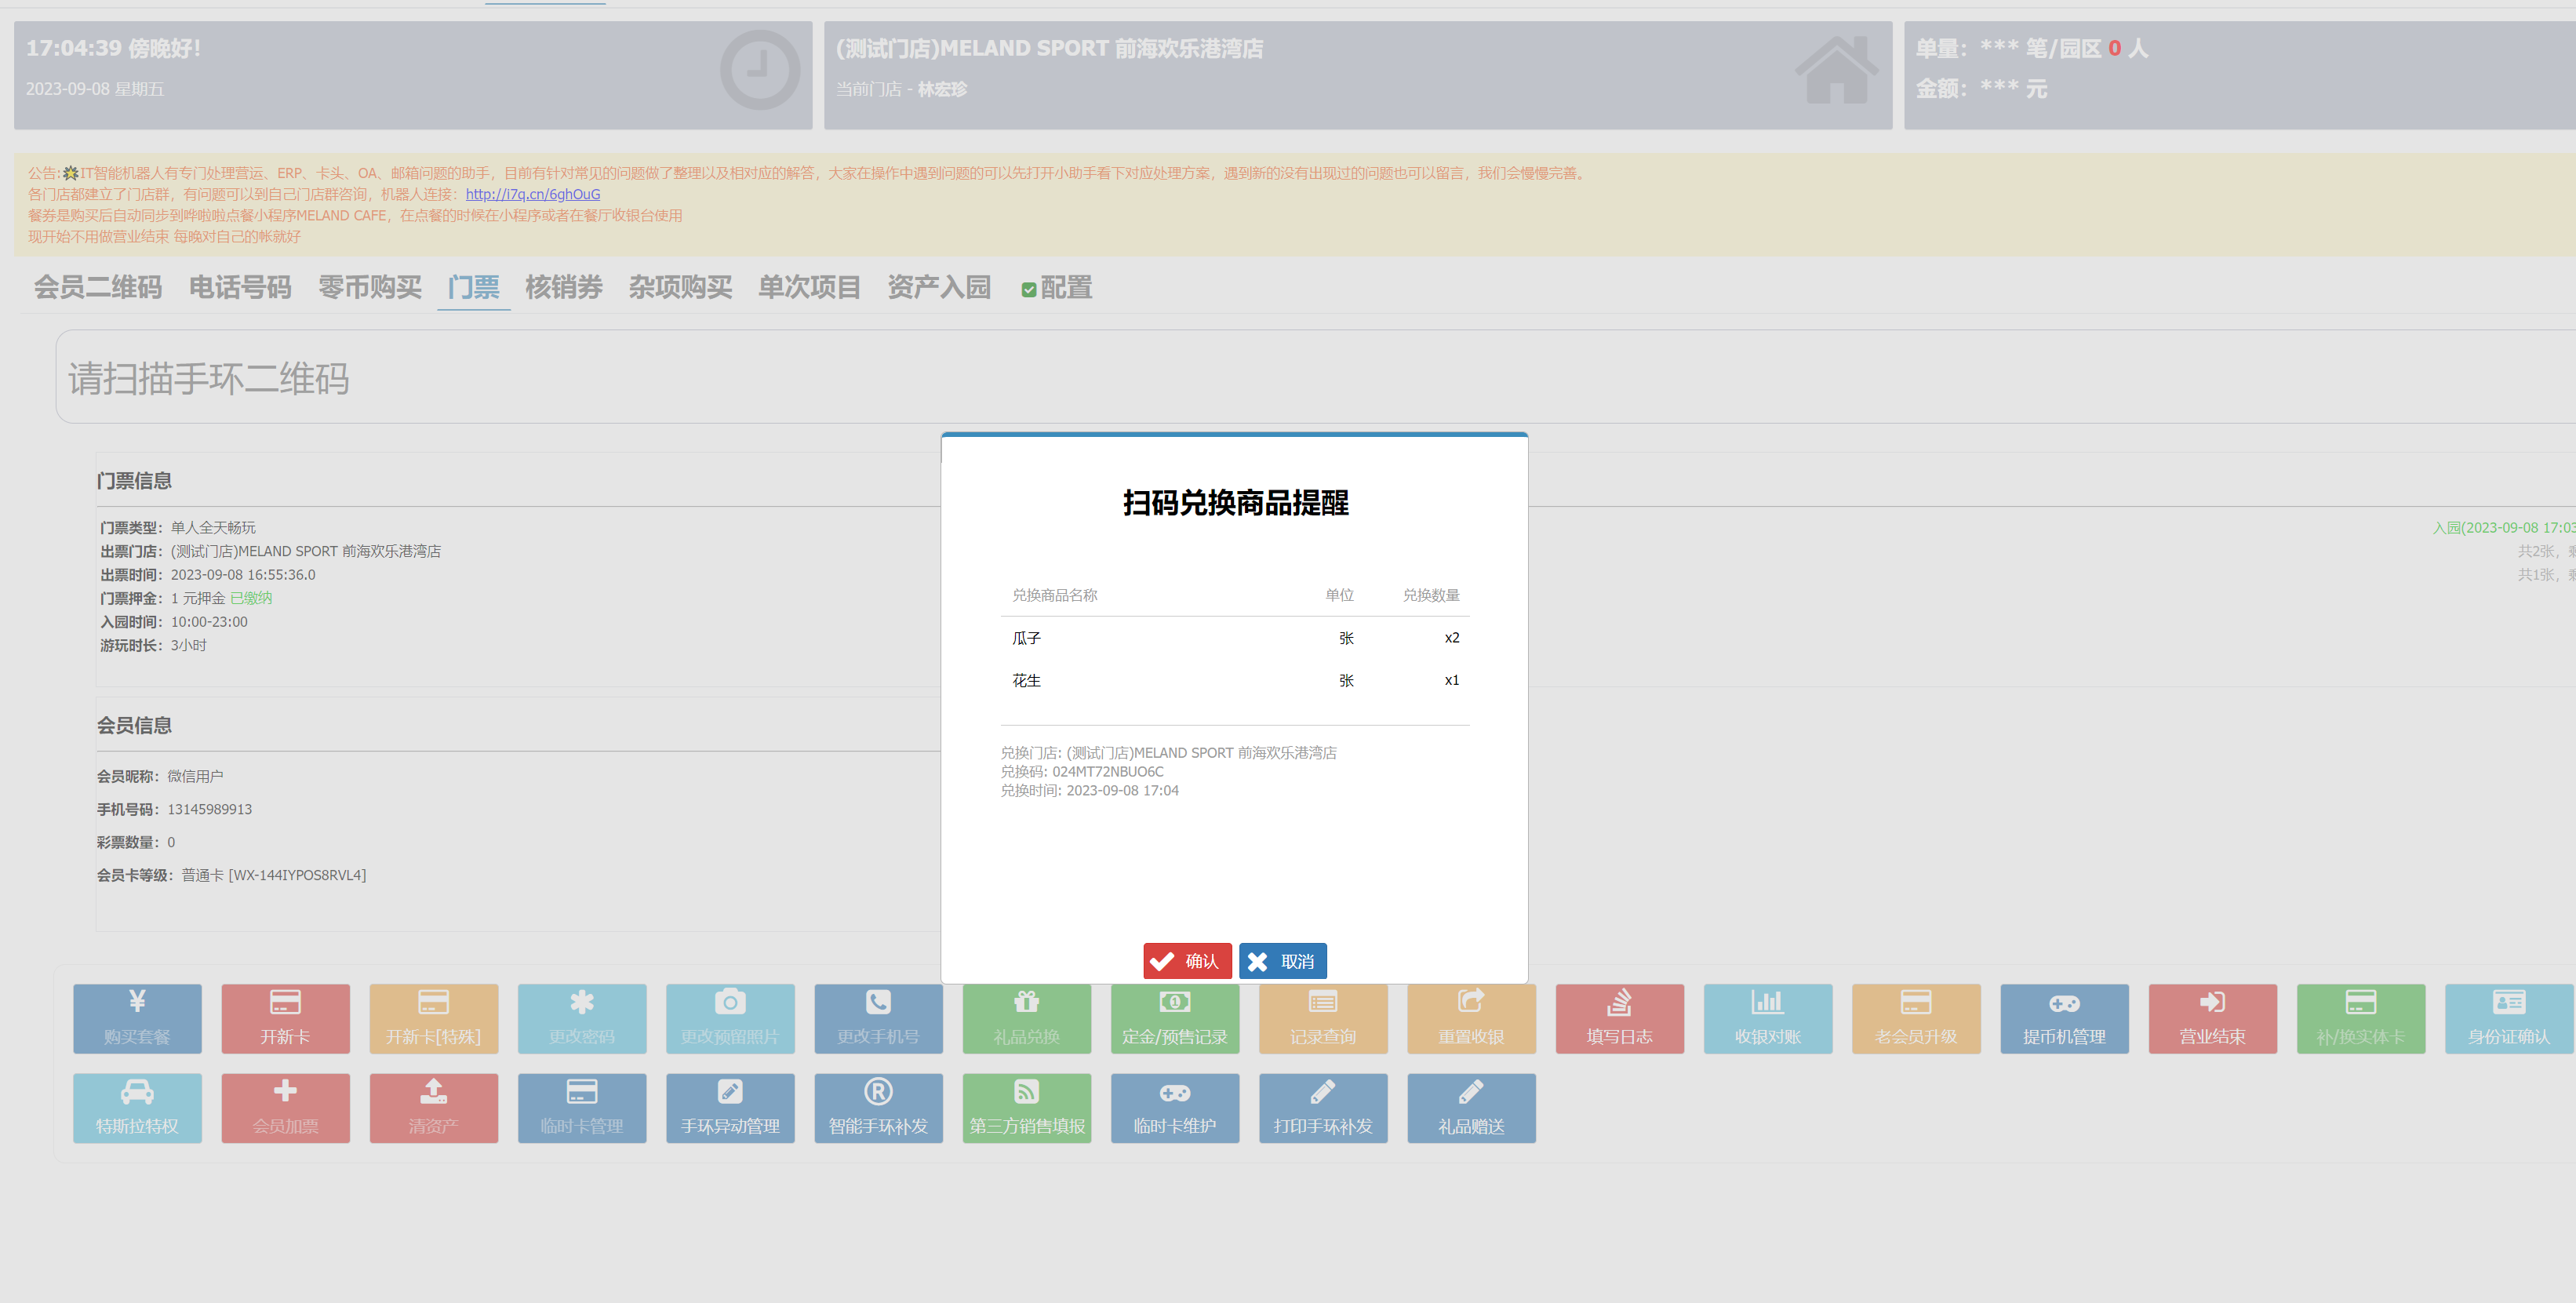Click 营业结束 sign-out icon tile
This screenshot has width=2576, height=1303.
click(x=2212, y=1018)
